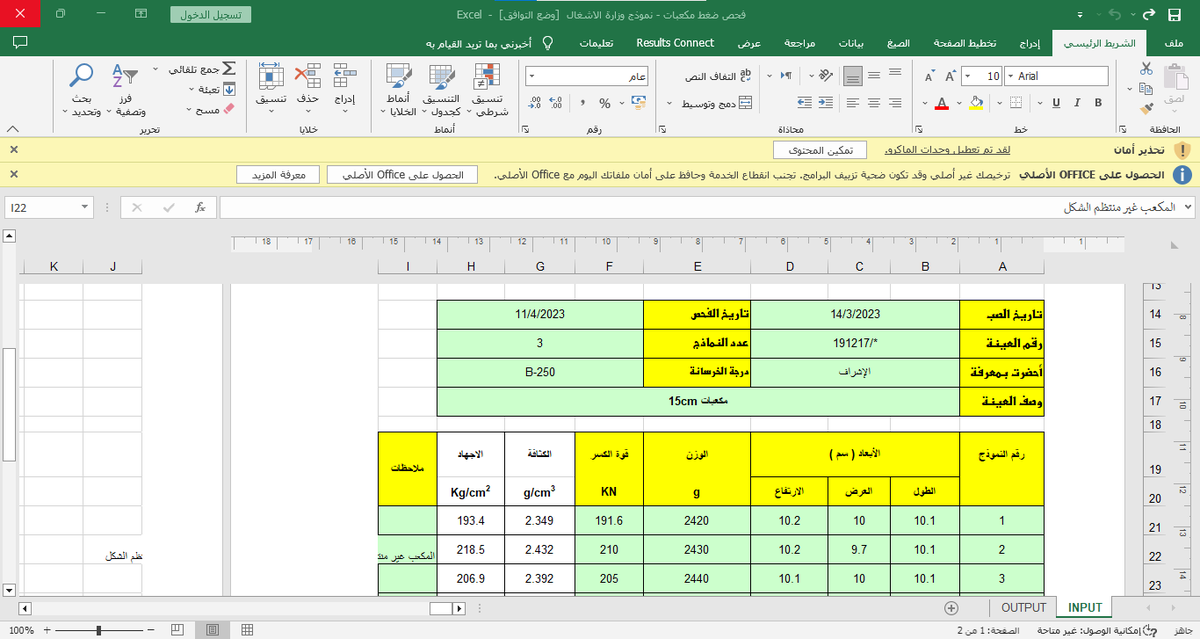1200x639 pixels.
Task: Click Enable Content (تمكين المحتوى) button
Action: click(x=819, y=149)
